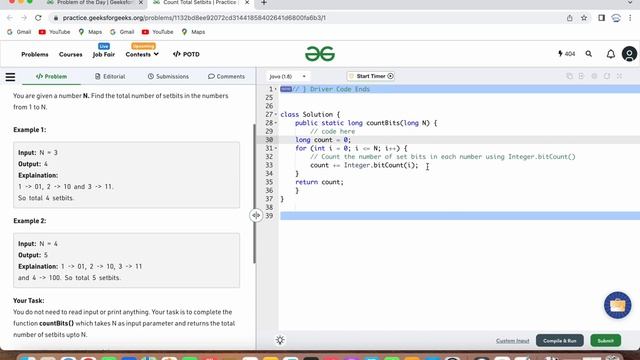Click the problem panel vertical scrollbar
This screenshot has height=360, width=640.
(x=254, y=194)
